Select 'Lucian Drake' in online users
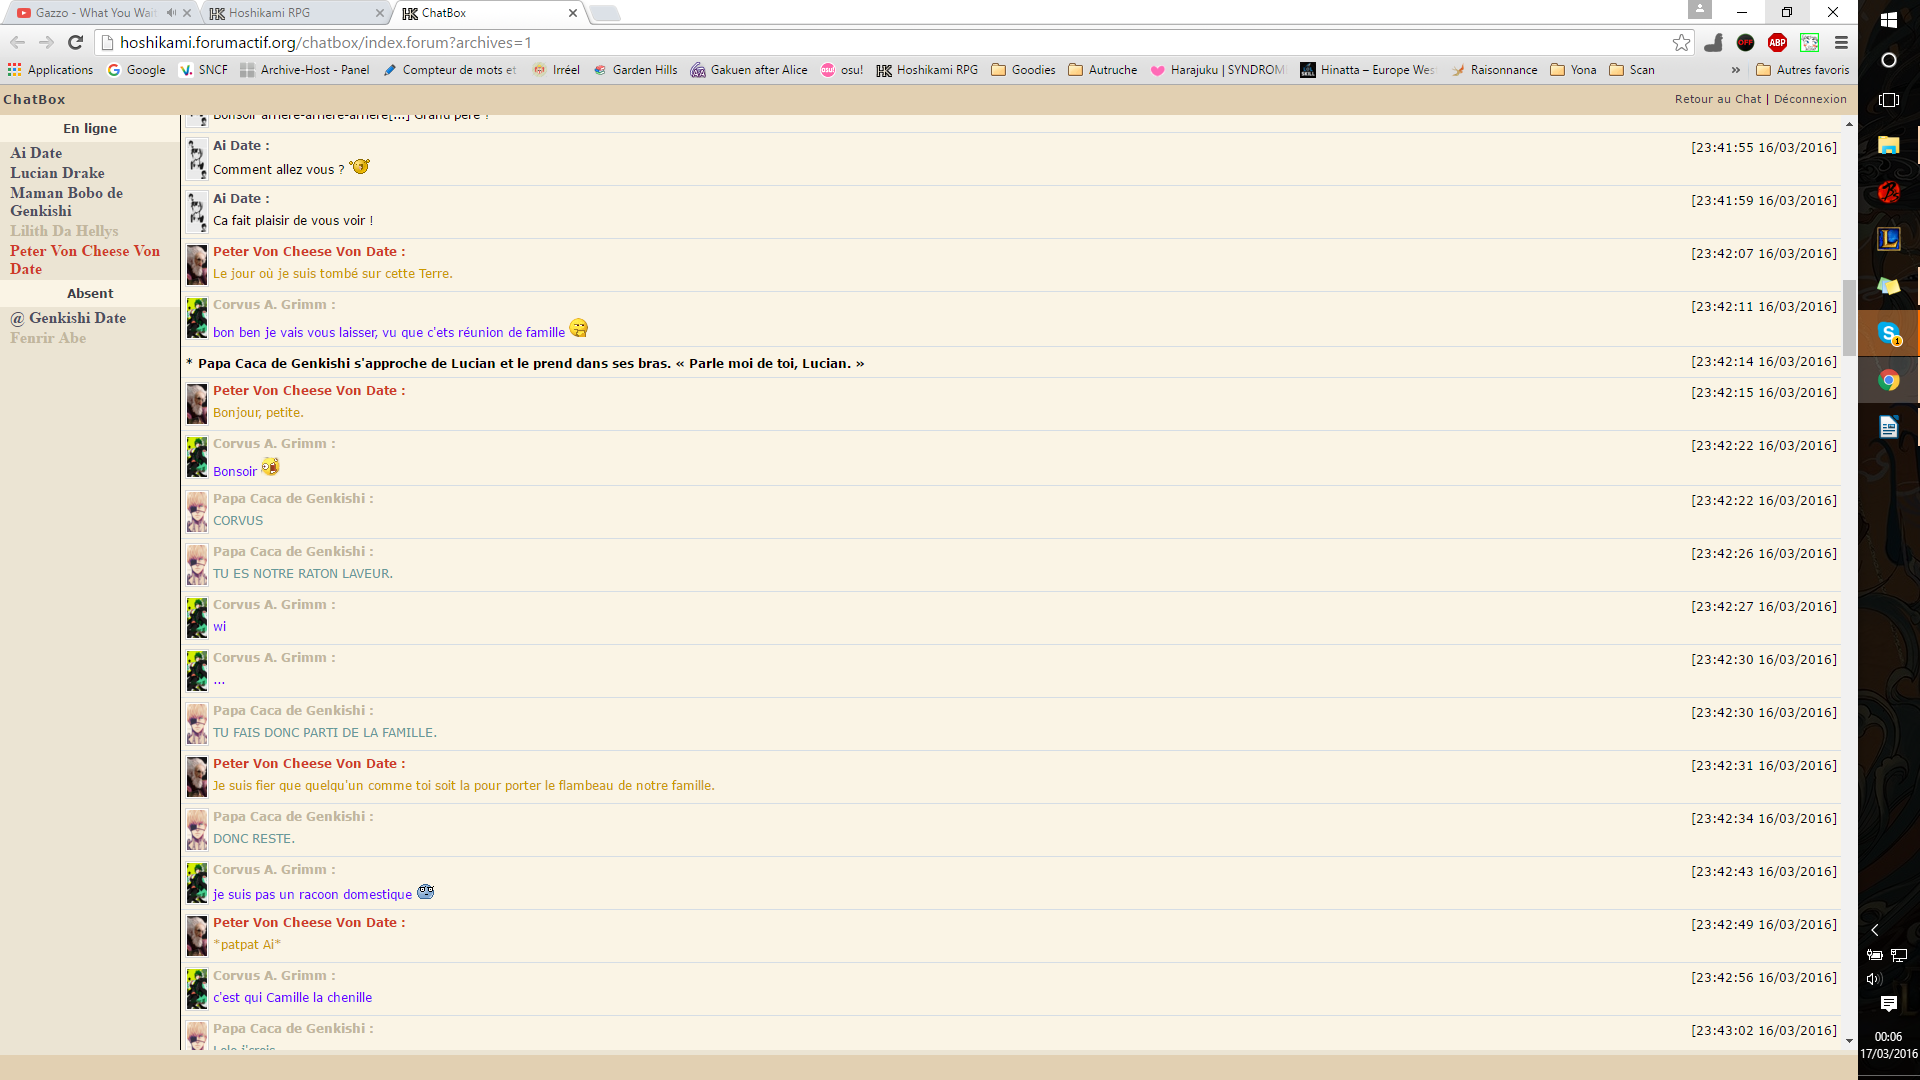The width and height of the screenshot is (1920, 1080). click(58, 173)
